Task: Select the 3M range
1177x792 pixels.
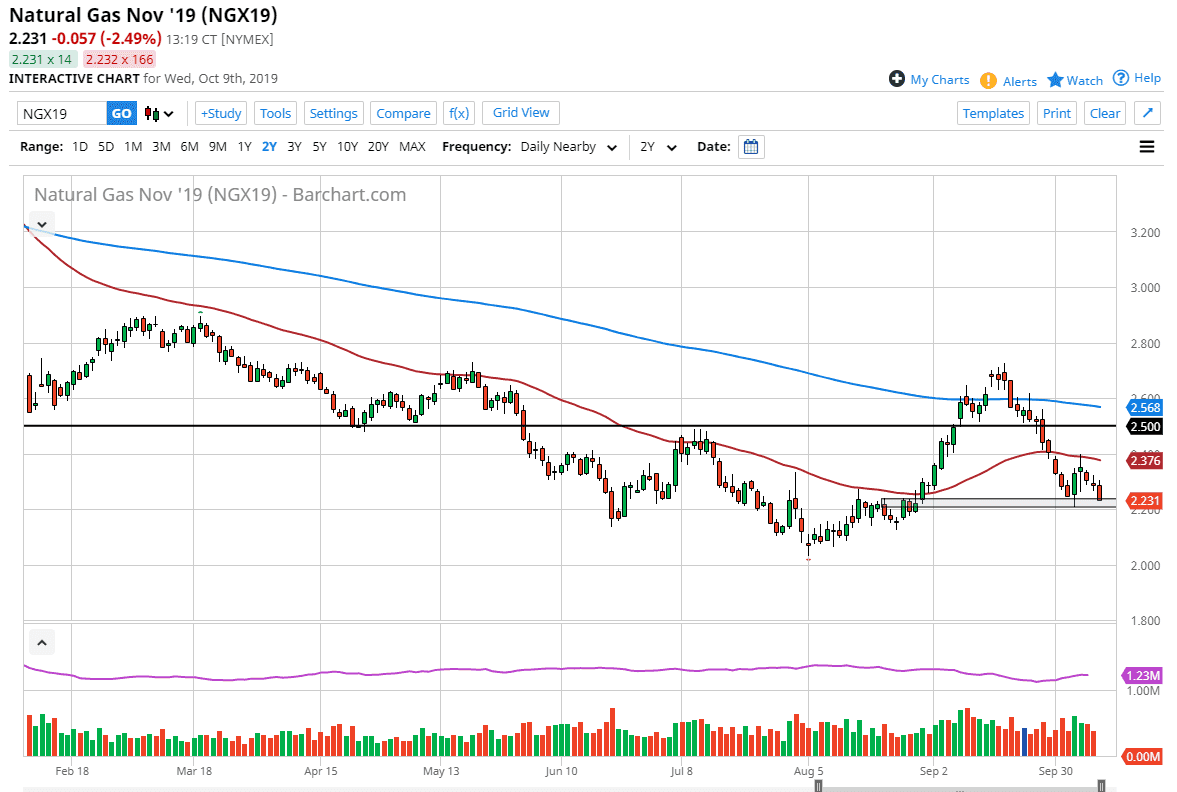Action: tap(161, 146)
